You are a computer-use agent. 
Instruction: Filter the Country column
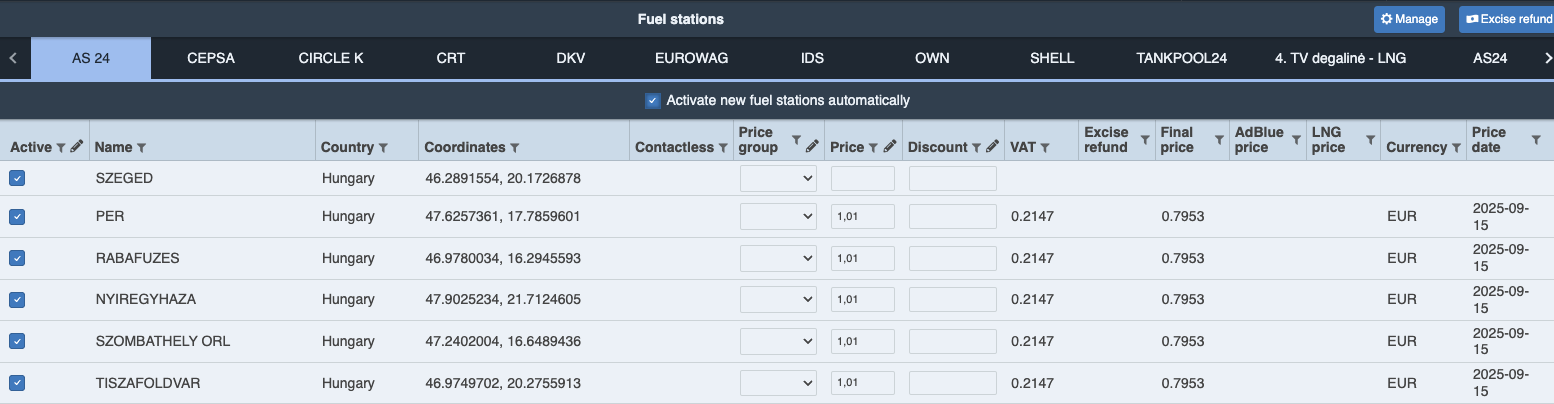point(383,148)
